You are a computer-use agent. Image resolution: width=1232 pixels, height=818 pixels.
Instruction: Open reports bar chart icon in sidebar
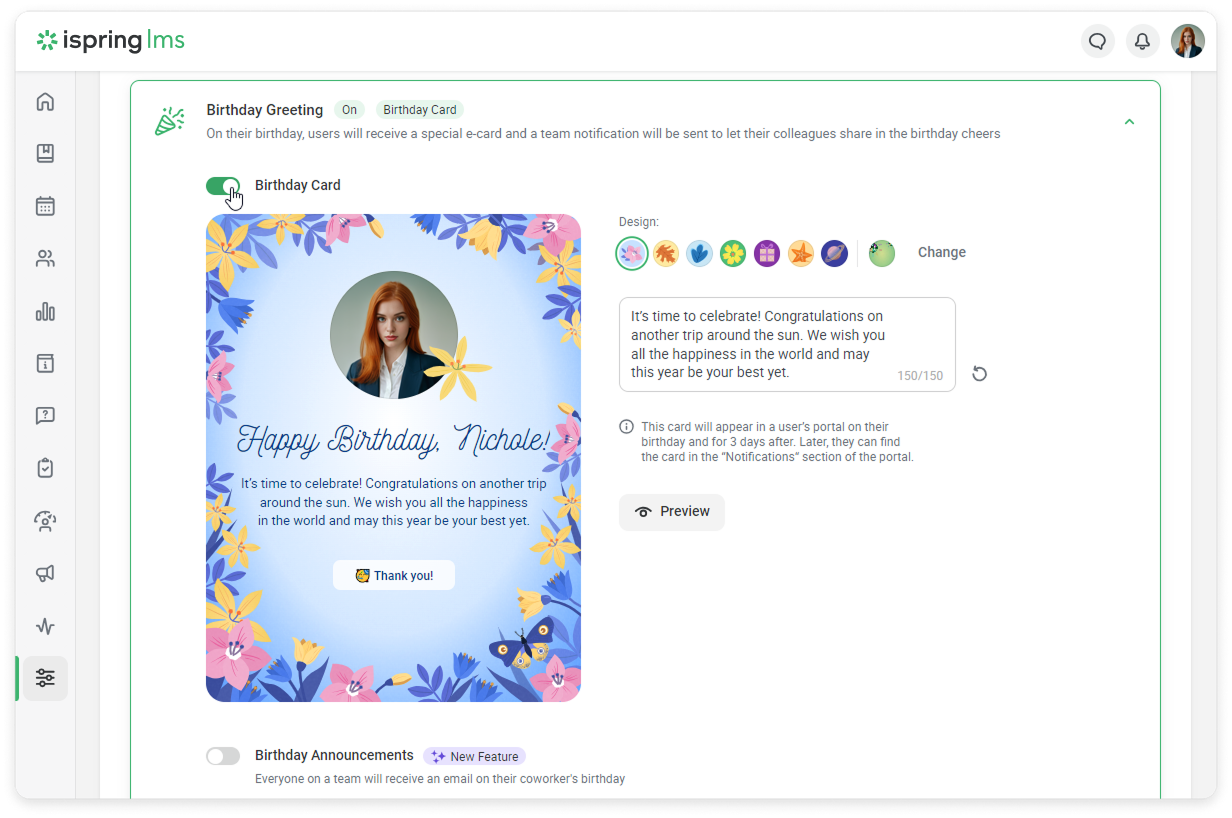45,312
